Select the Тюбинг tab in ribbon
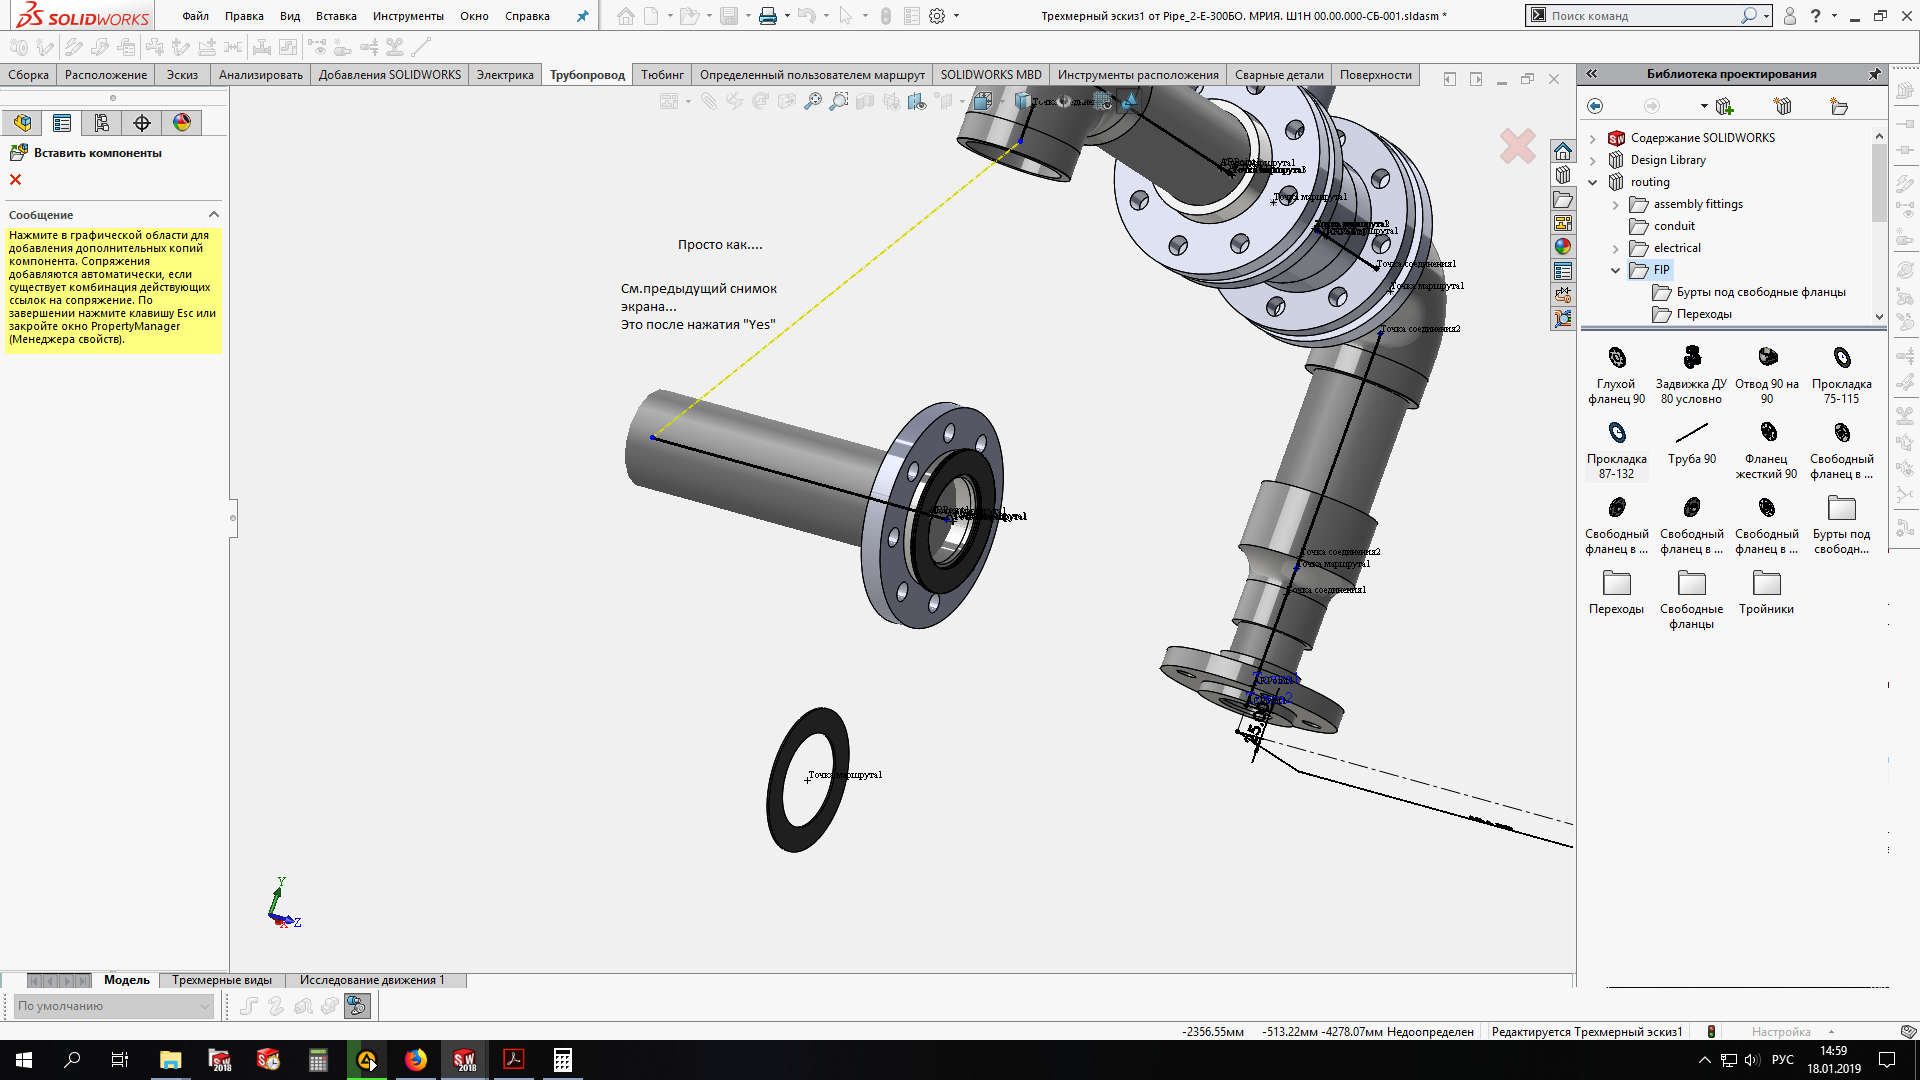 pos(662,74)
